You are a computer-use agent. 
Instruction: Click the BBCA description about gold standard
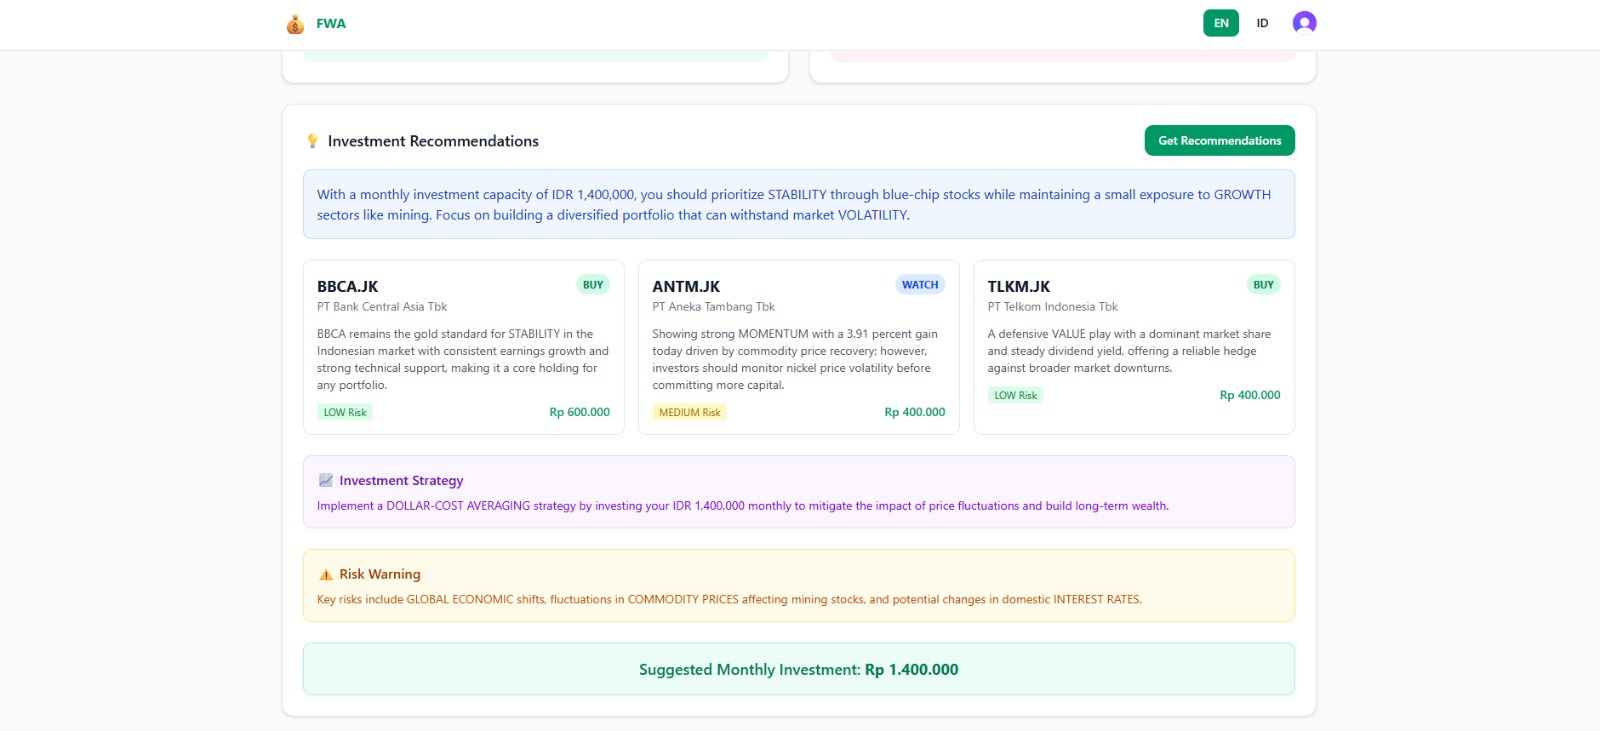[463, 359]
